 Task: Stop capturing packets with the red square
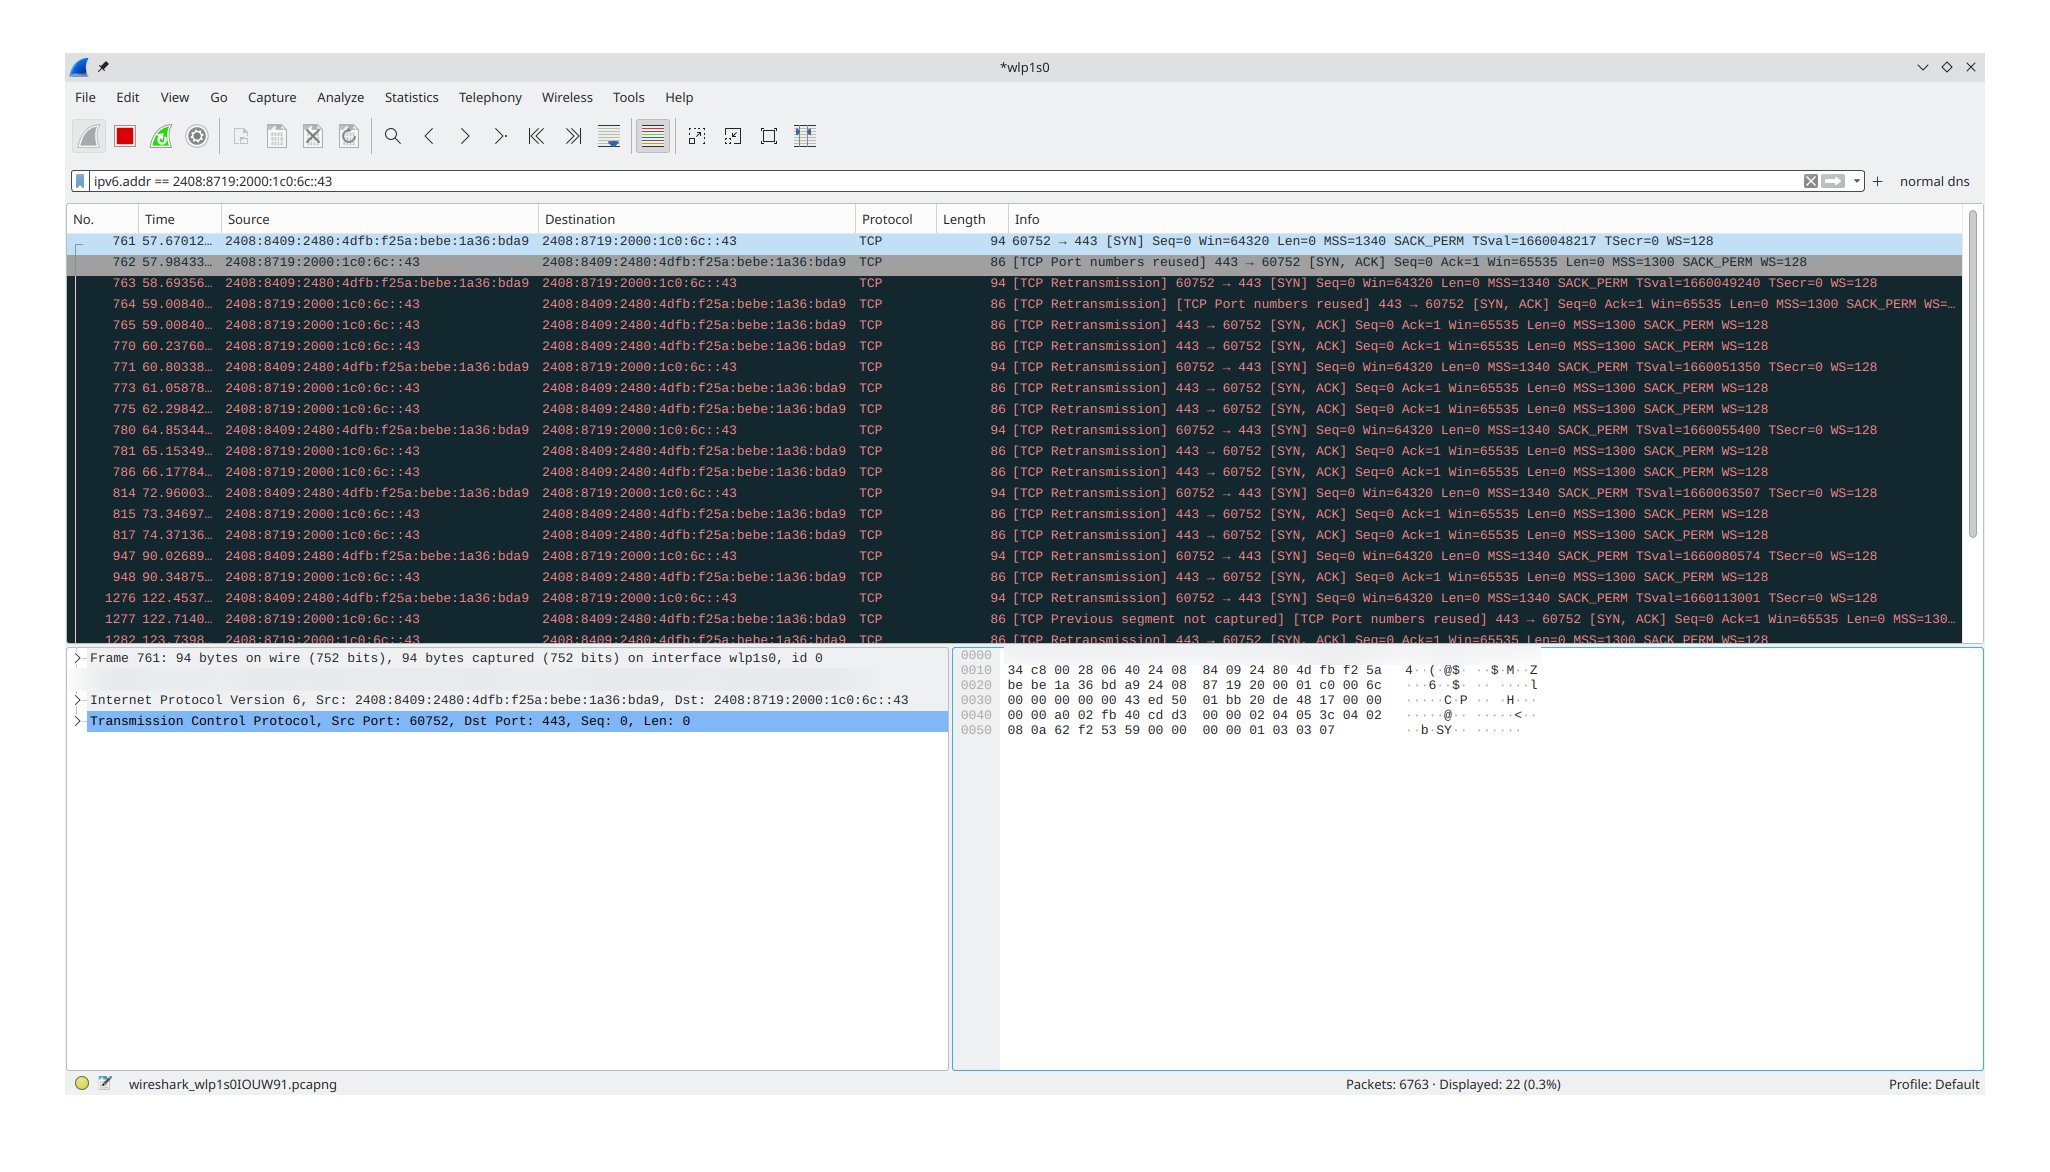point(125,136)
